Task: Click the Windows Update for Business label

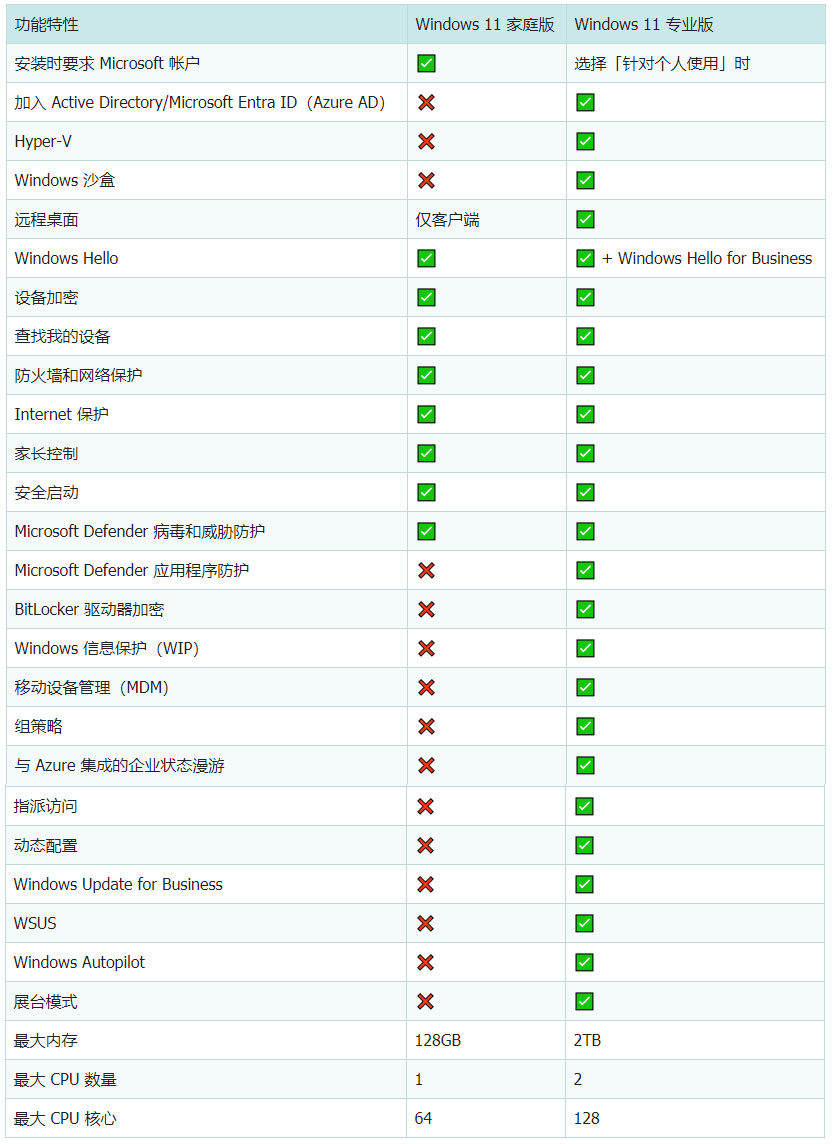Action: click(x=118, y=884)
